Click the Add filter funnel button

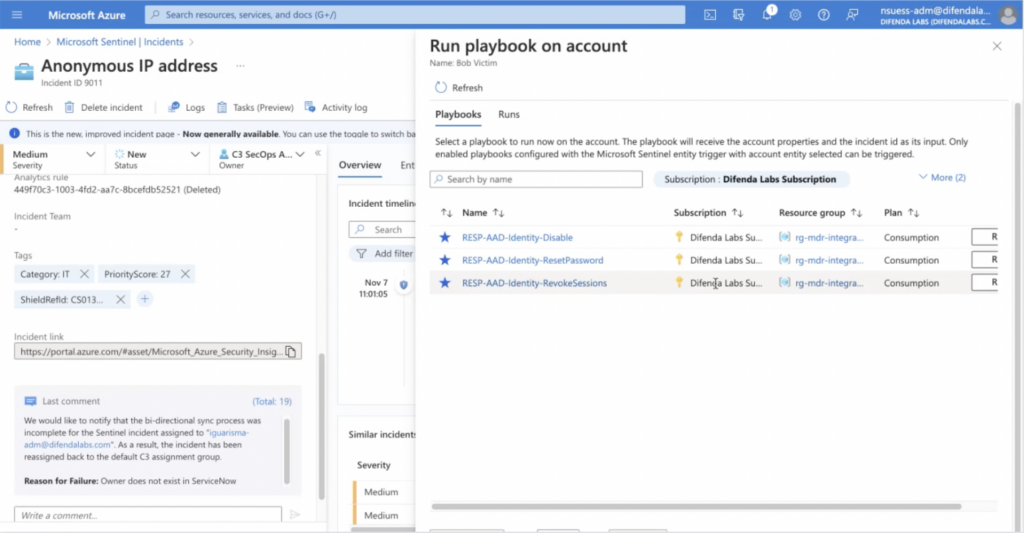[383, 253]
